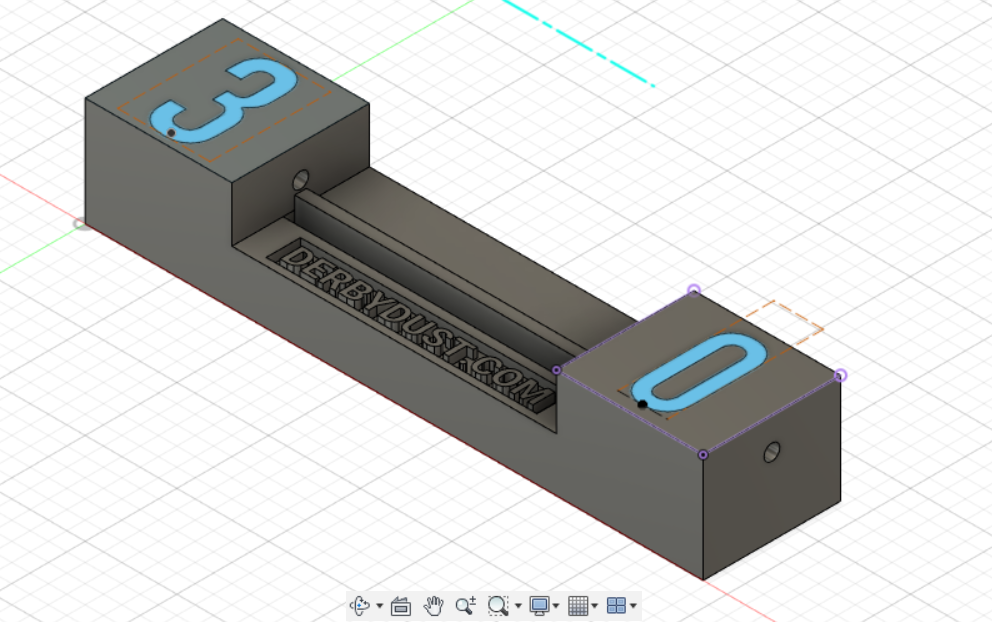Image resolution: width=992 pixels, height=622 pixels.
Task: Select the Orbit tool in navigation bar
Action: [360, 605]
